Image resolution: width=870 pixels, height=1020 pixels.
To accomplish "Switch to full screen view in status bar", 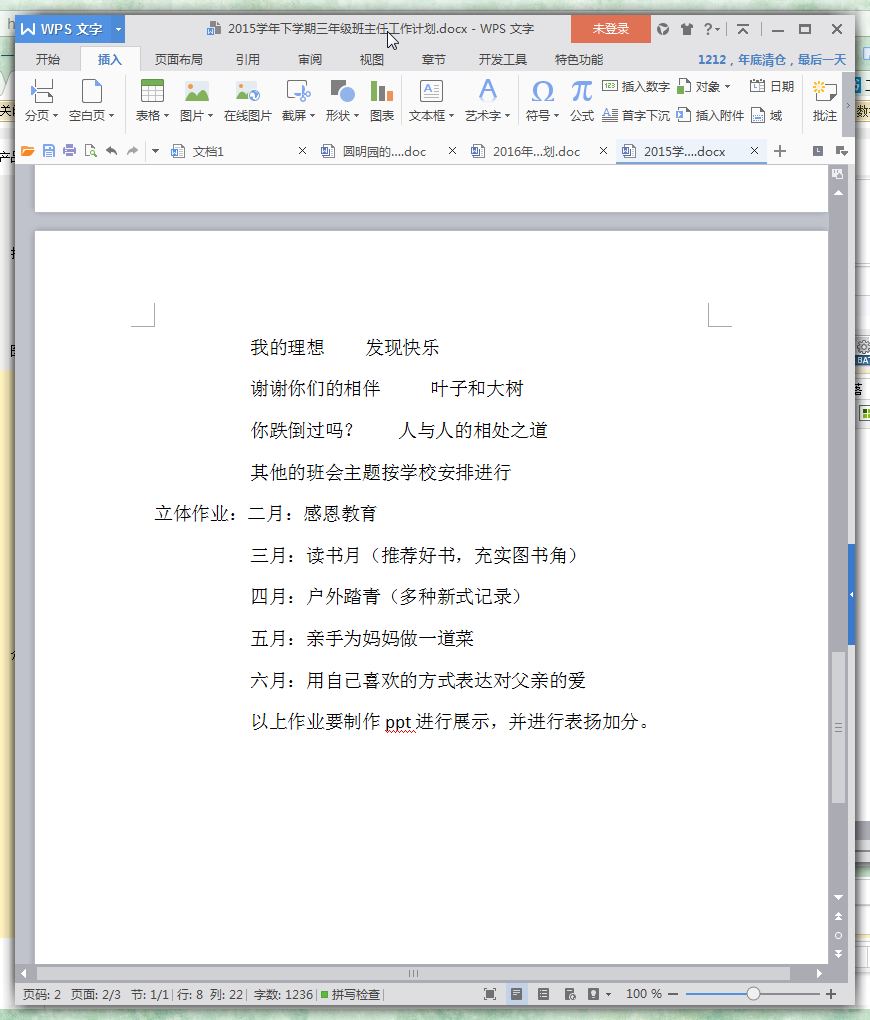I will [490, 994].
